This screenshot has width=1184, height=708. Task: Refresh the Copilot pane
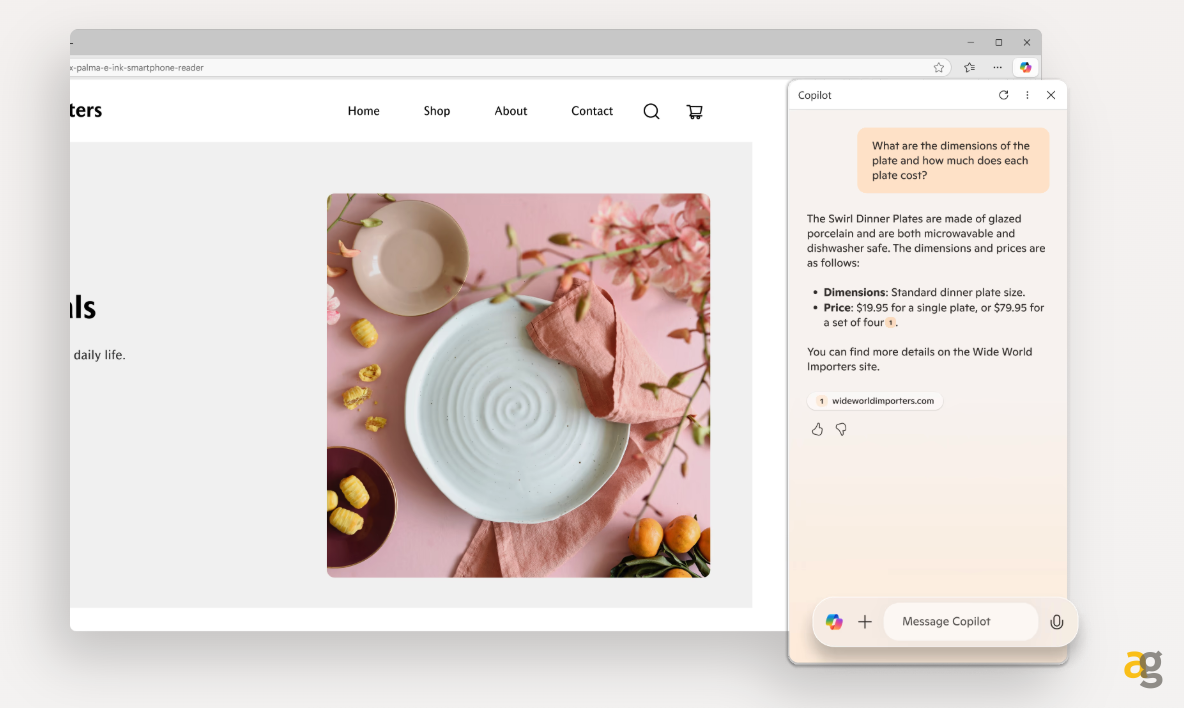click(x=1004, y=95)
